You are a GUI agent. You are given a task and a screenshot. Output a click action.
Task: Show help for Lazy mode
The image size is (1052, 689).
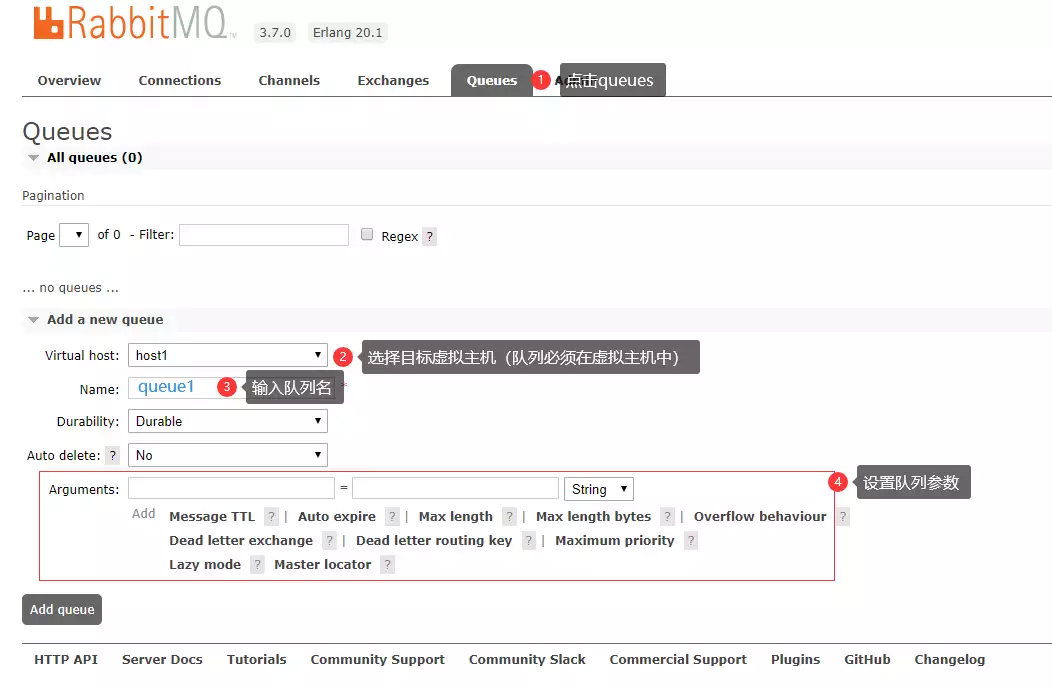coord(257,565)
